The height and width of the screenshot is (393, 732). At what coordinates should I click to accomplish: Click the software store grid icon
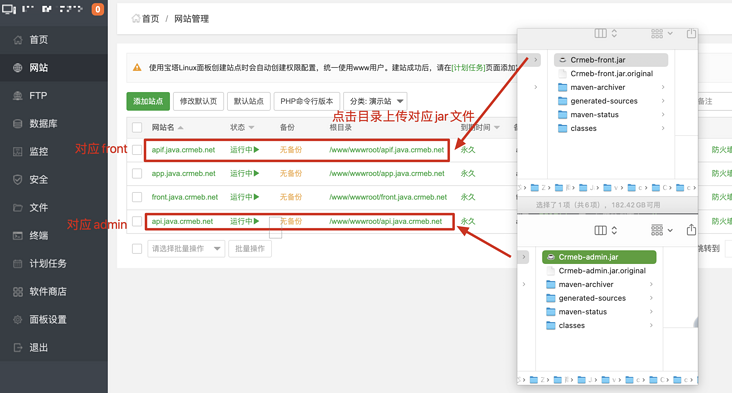pos(18,292)
